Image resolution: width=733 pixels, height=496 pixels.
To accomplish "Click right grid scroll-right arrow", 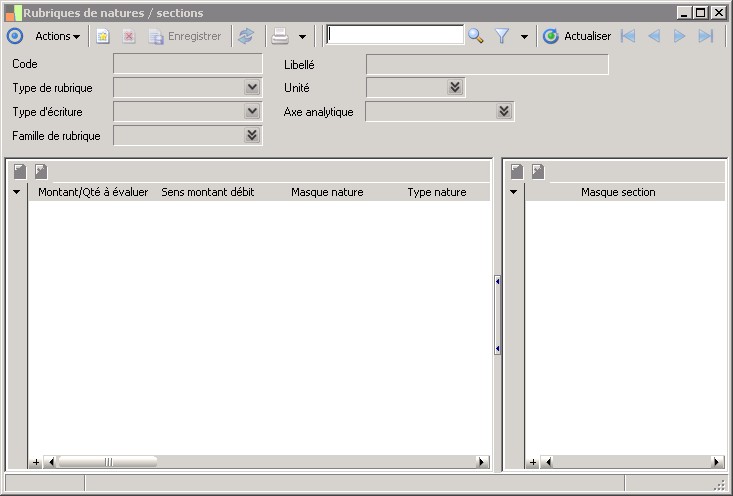I will 717,462.
